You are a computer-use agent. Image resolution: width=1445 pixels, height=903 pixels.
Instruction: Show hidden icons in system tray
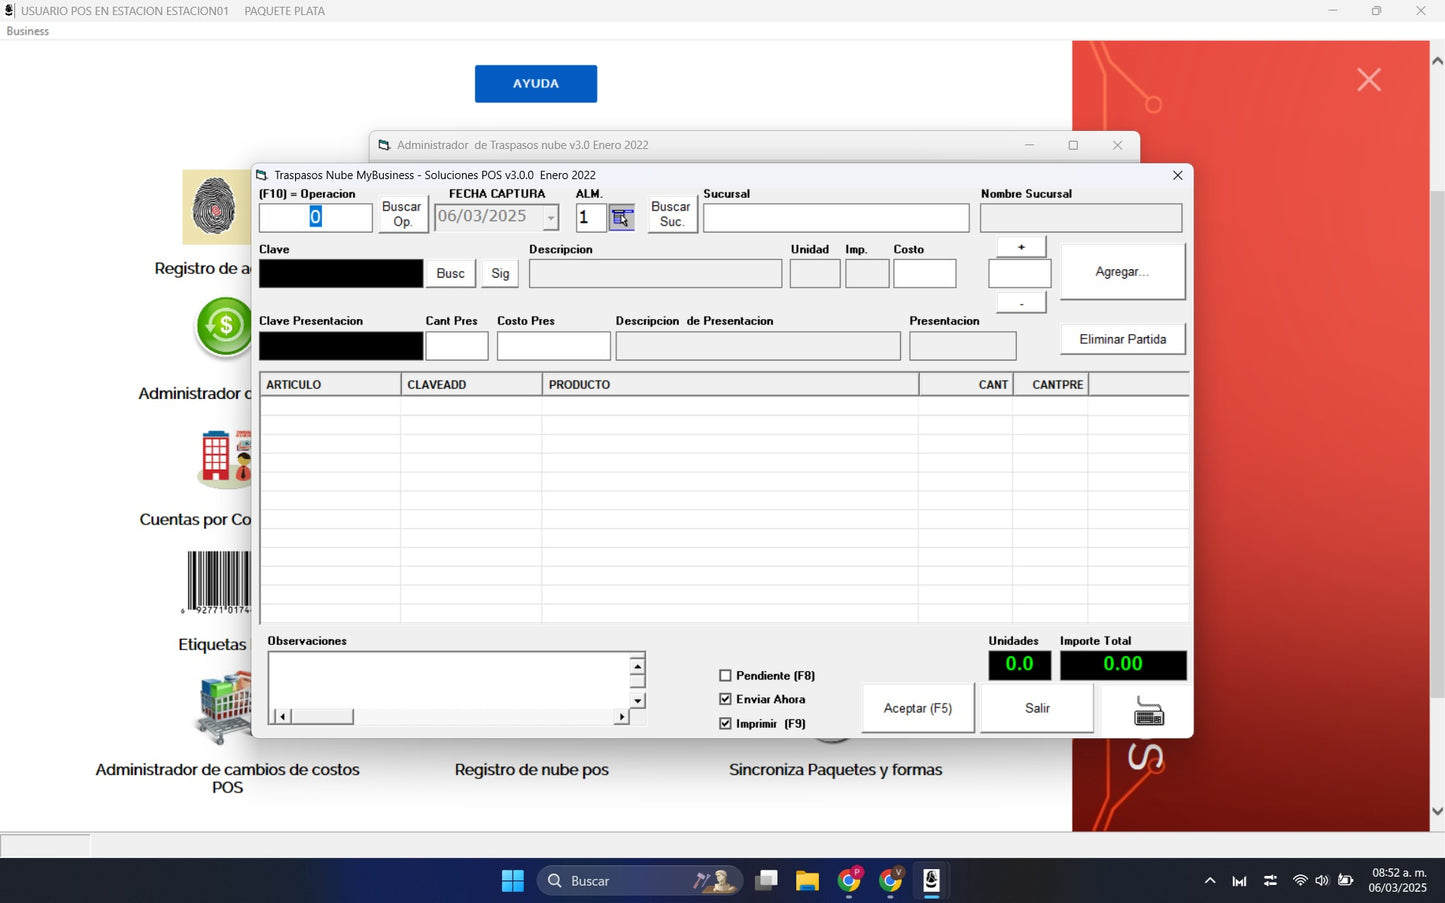(1210, 881)
